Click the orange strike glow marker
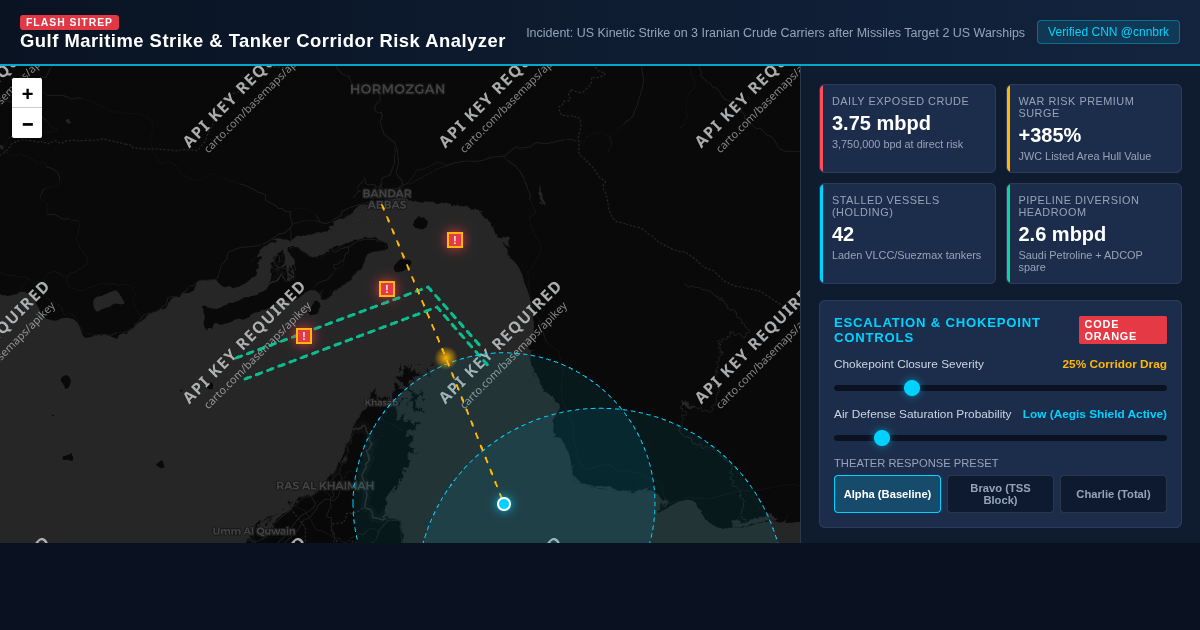Screen dimensions: 1200x630 pyautogui.click(x=446, y=358)
